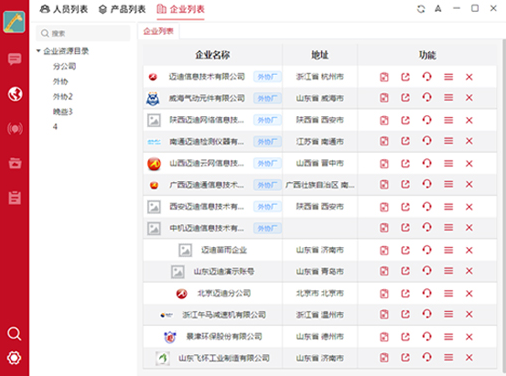Open the chat messages sidebar icon
Screen dimensions: 506x376
(x=15, y=59)
